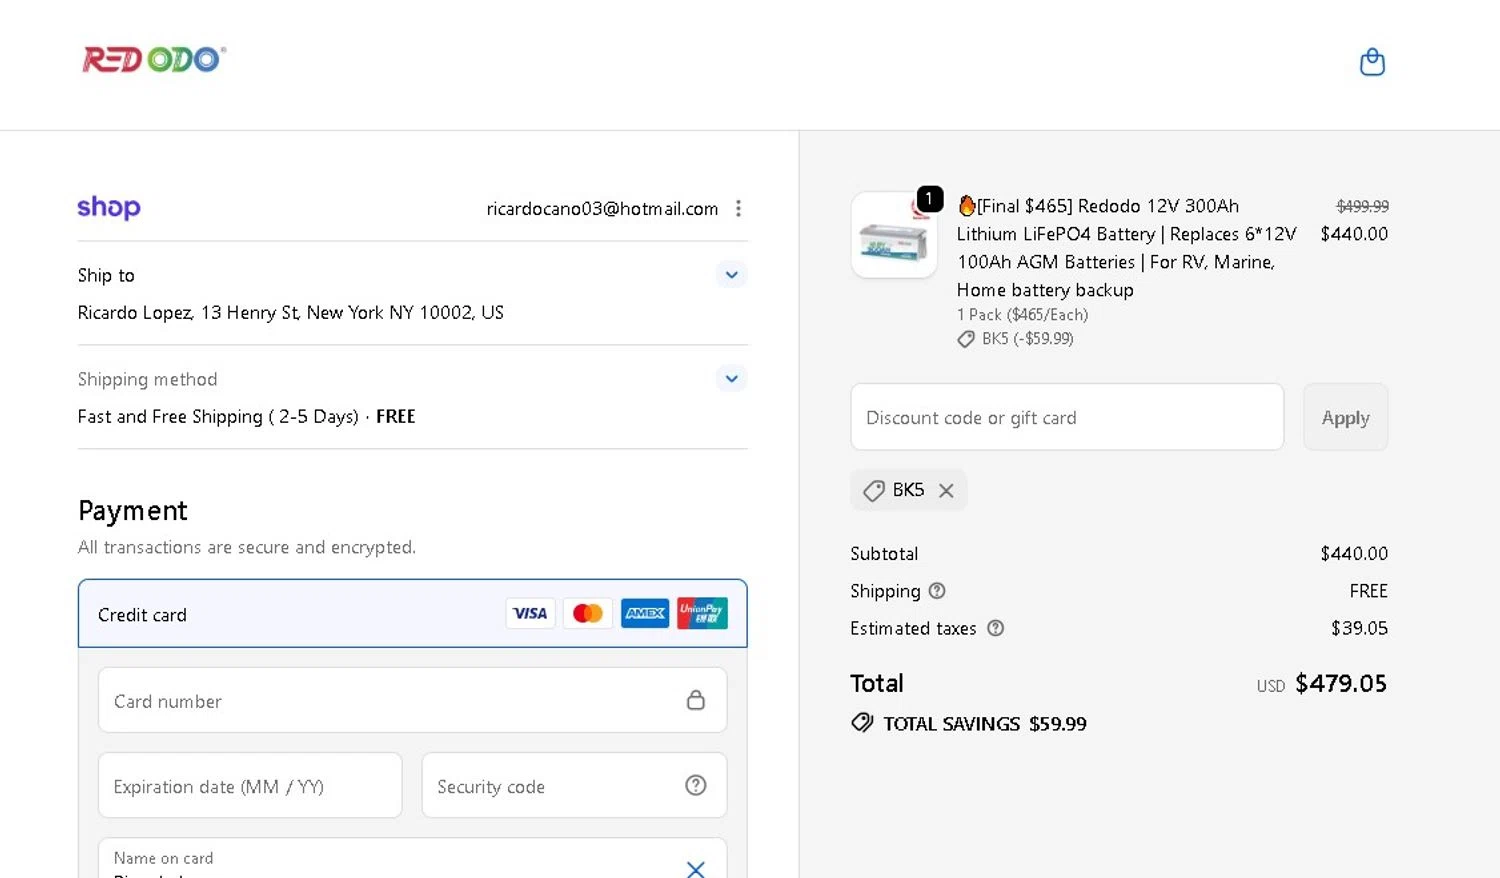The image size is (1500, 878).
Task: Expand the Ship to address section
Action: 732,275
